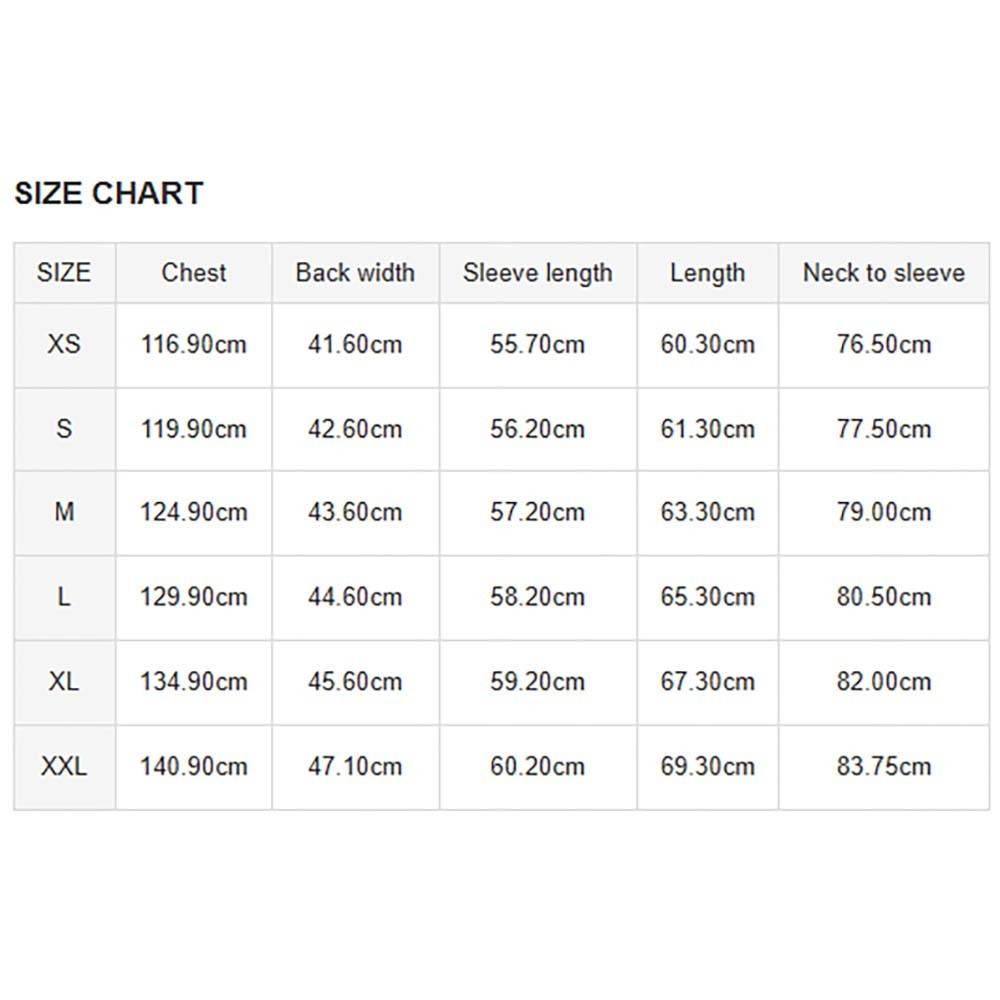Click the 57.20cm sleeve length cell
This screenshot has width=1000, height=1000.
(x=537, y=513)
